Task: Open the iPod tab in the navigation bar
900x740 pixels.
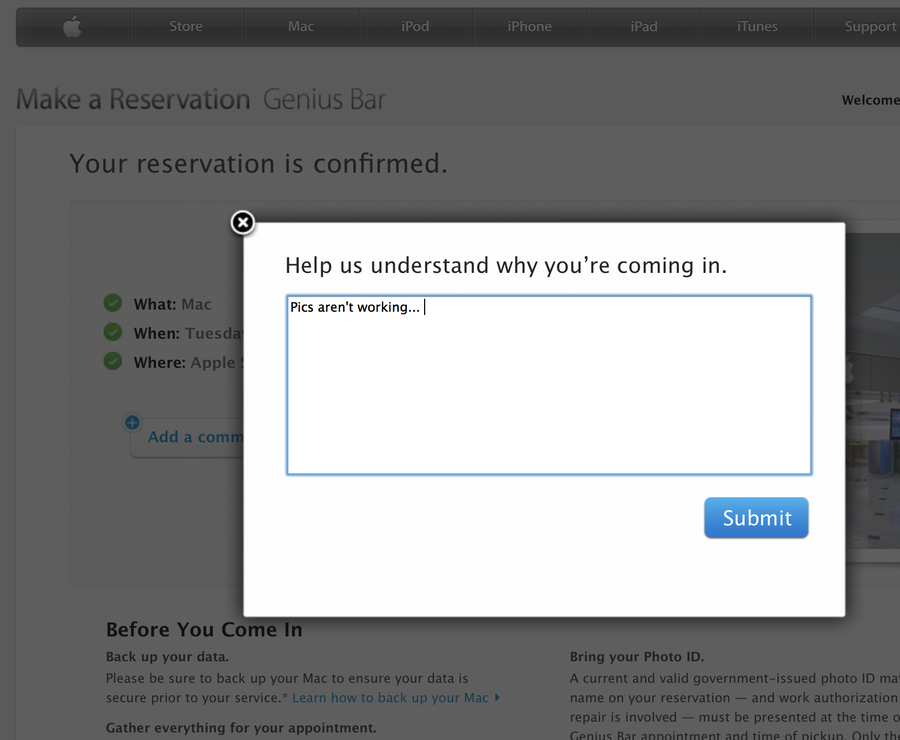Action: pyautogui.click(x=415, y=26)
